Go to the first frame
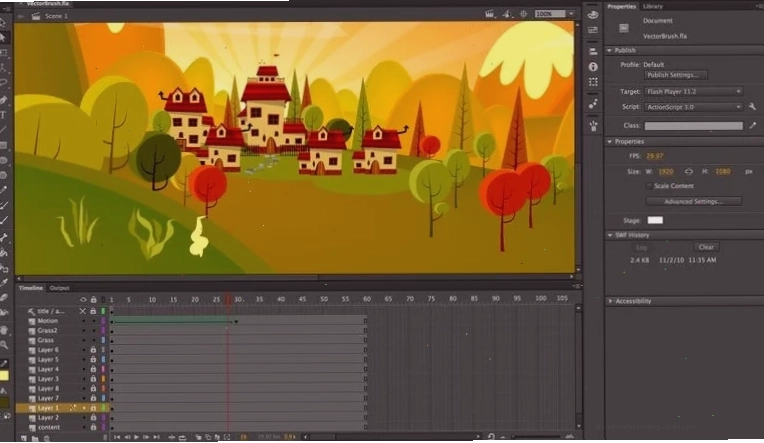The height and width of the screenshot is (443, 764). point(117,437)
